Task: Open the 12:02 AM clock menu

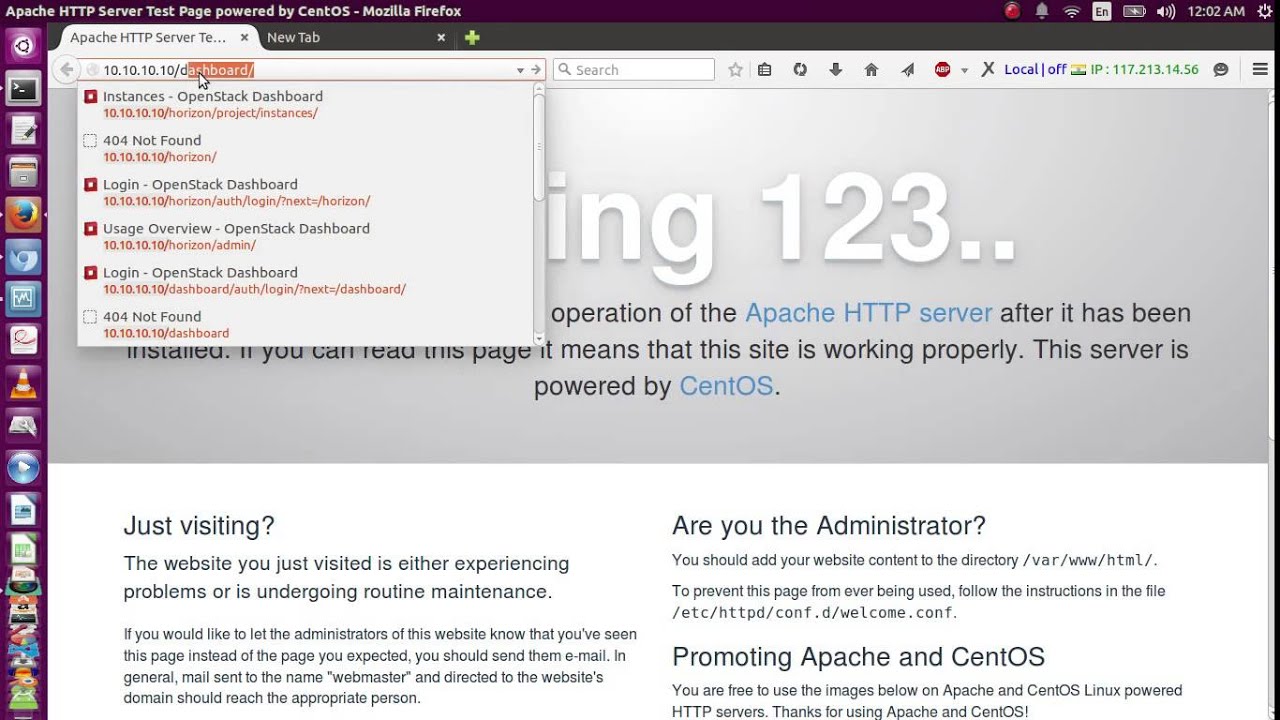Action: coord(1216,11)
